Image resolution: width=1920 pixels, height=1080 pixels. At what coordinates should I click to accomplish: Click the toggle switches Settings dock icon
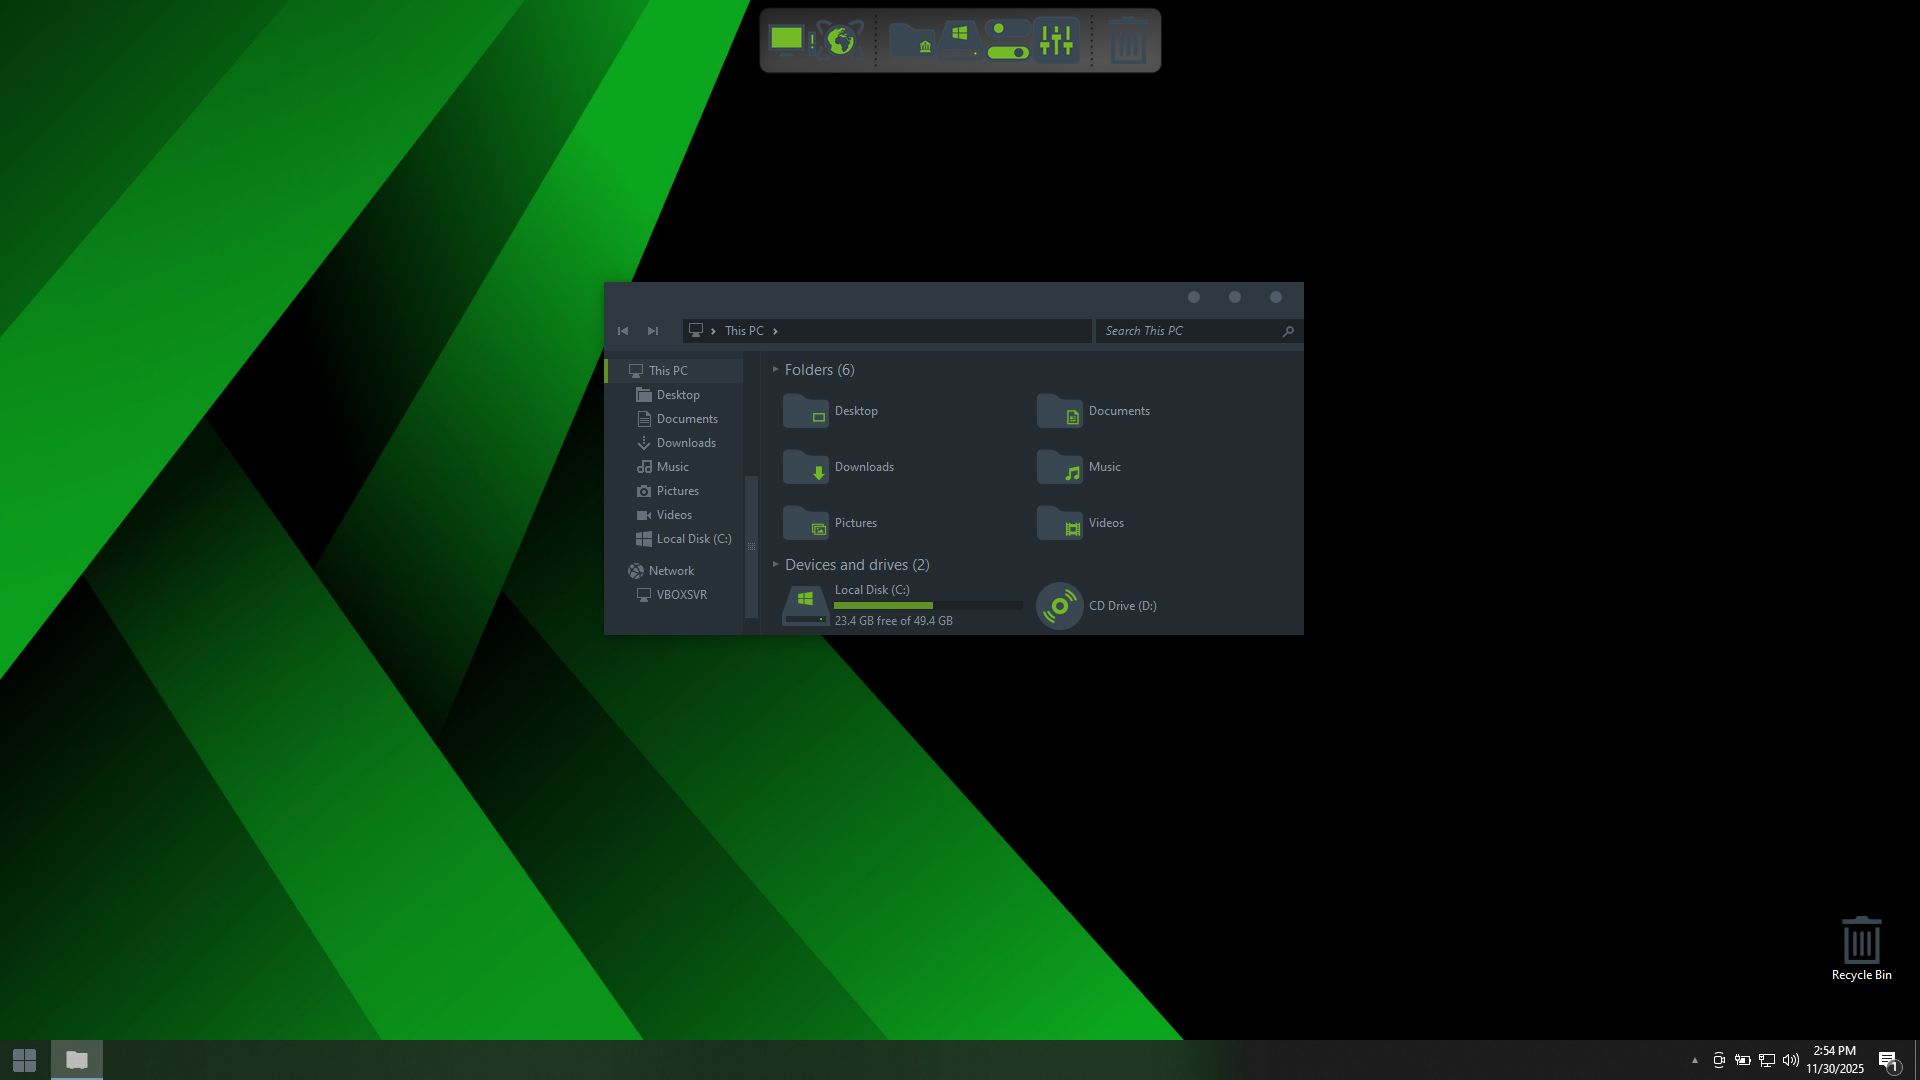[x=1007, y=40]
